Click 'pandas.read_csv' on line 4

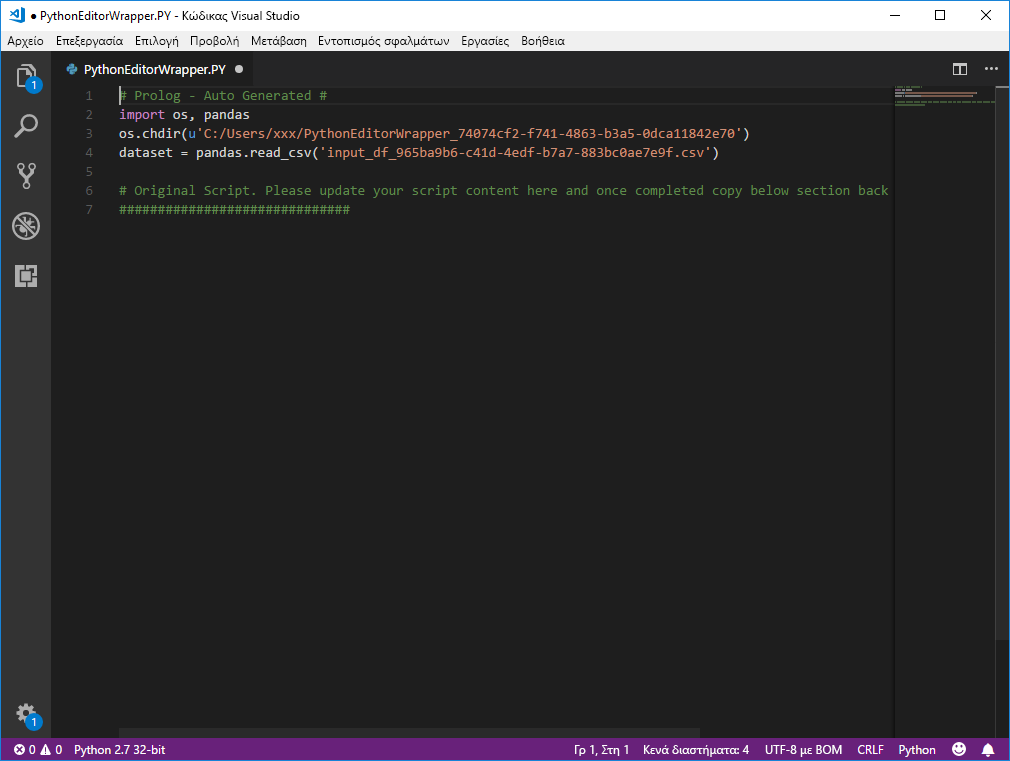tap(254, 153)
